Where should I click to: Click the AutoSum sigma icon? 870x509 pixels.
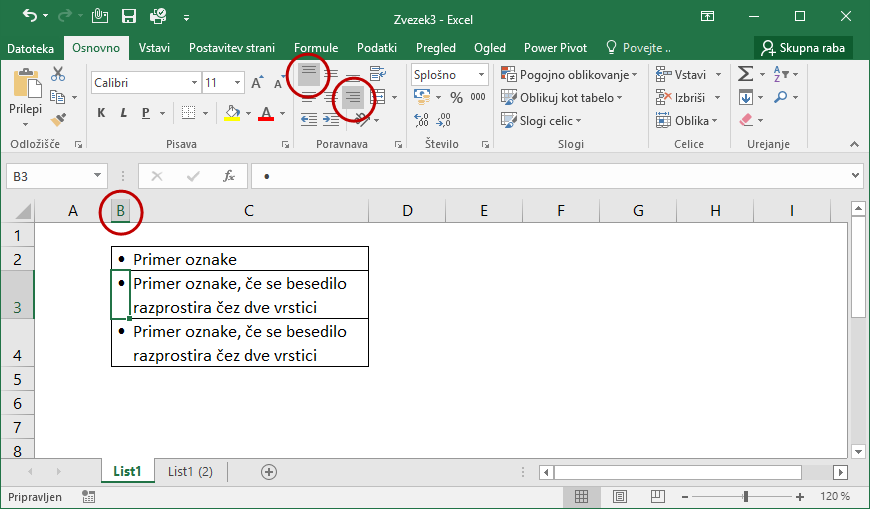pos(745,73)
